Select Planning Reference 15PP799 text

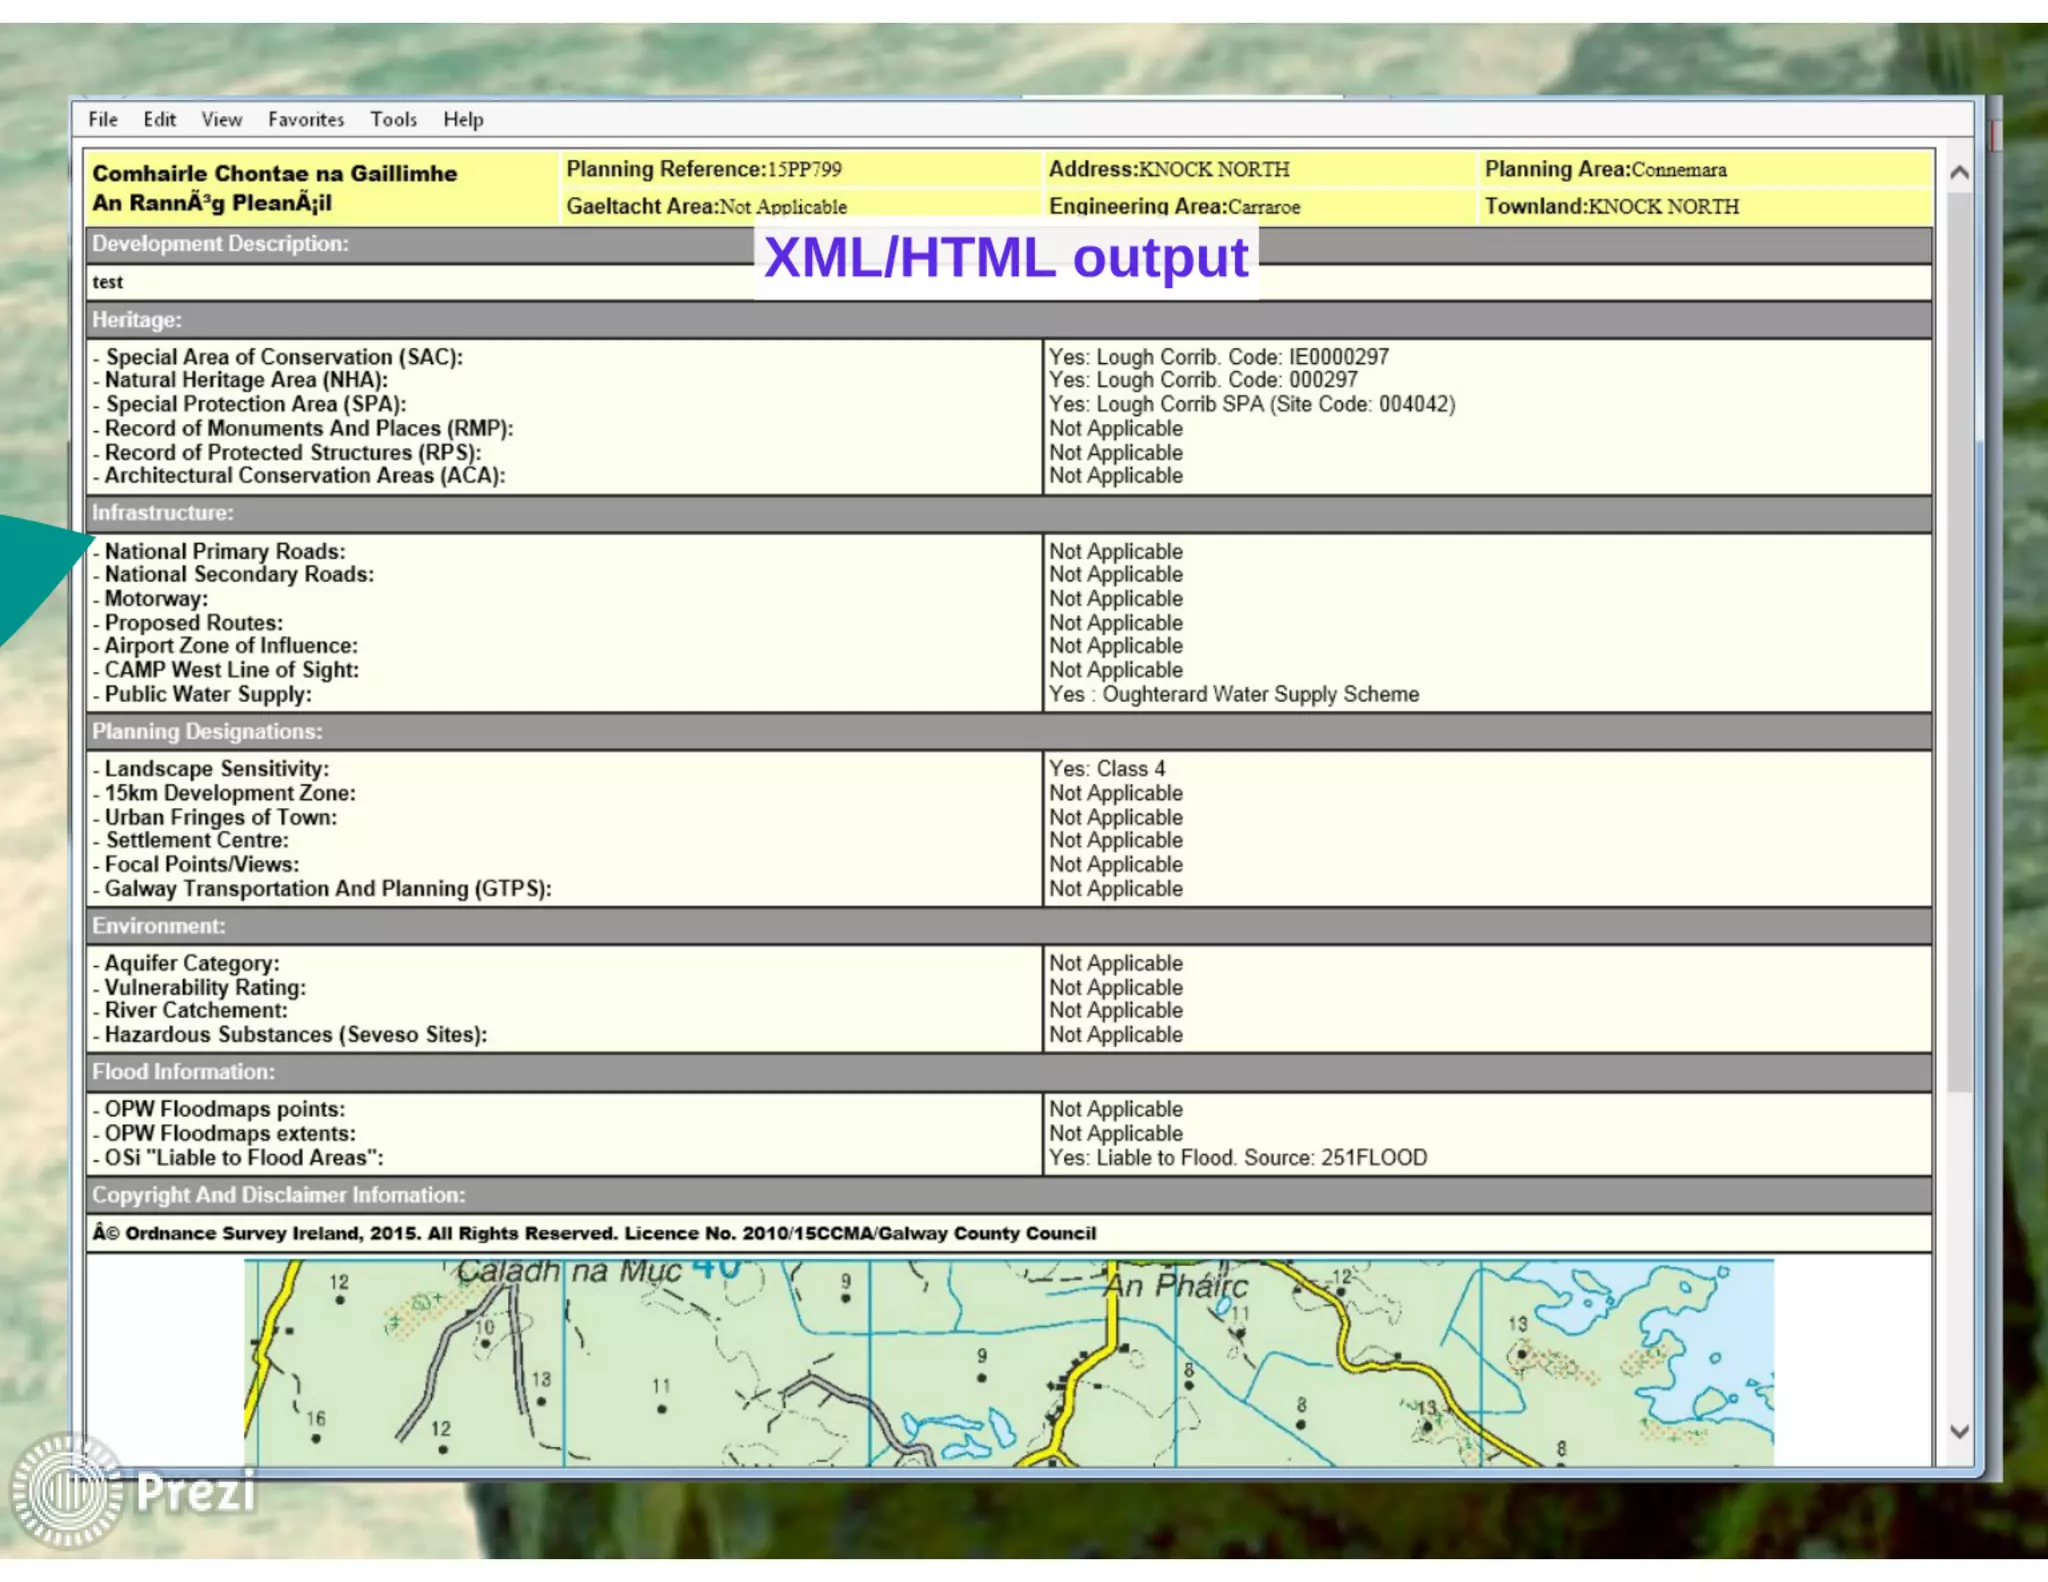(x=704, y=169)
